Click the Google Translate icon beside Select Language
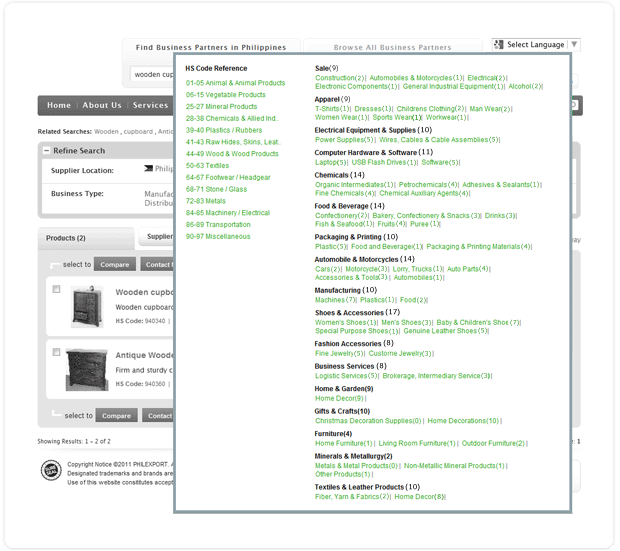Viewport: 620px width, 551px height. [x=499, y=44]
